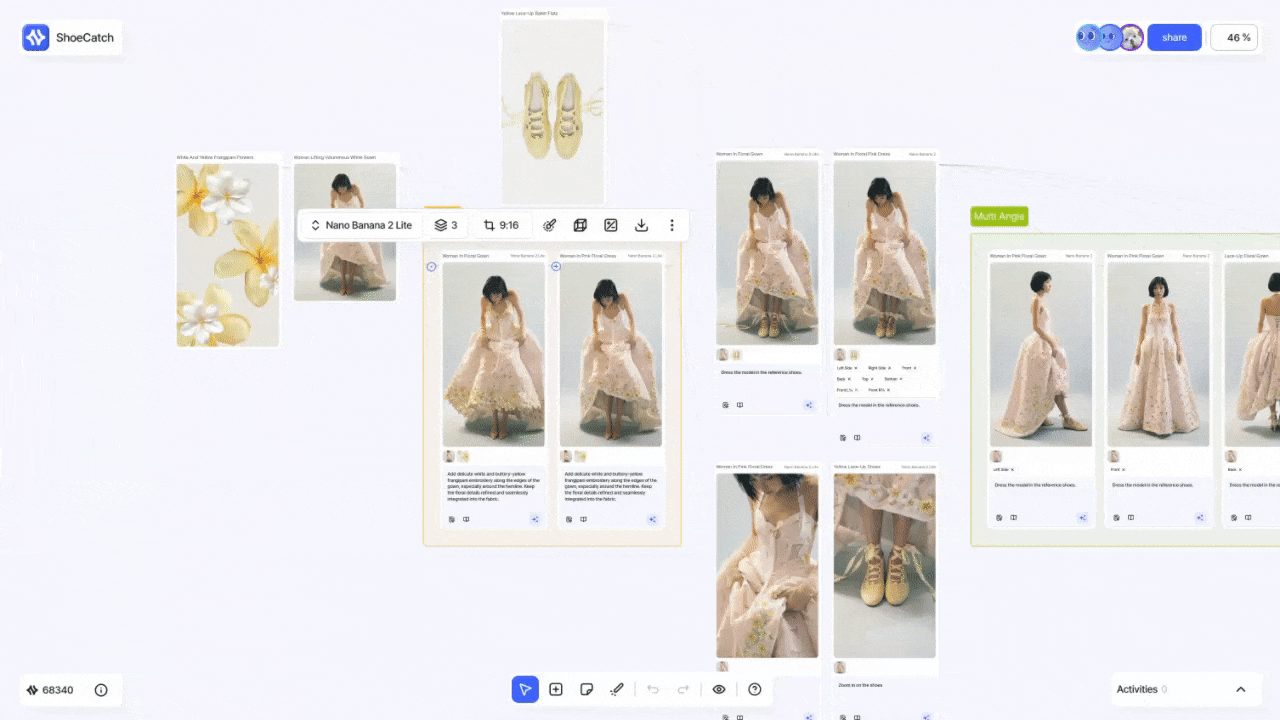The width and height of the screenshot is (1280, 720).
Task: Open the credits info icon
Action: click(x=101, y=690)
